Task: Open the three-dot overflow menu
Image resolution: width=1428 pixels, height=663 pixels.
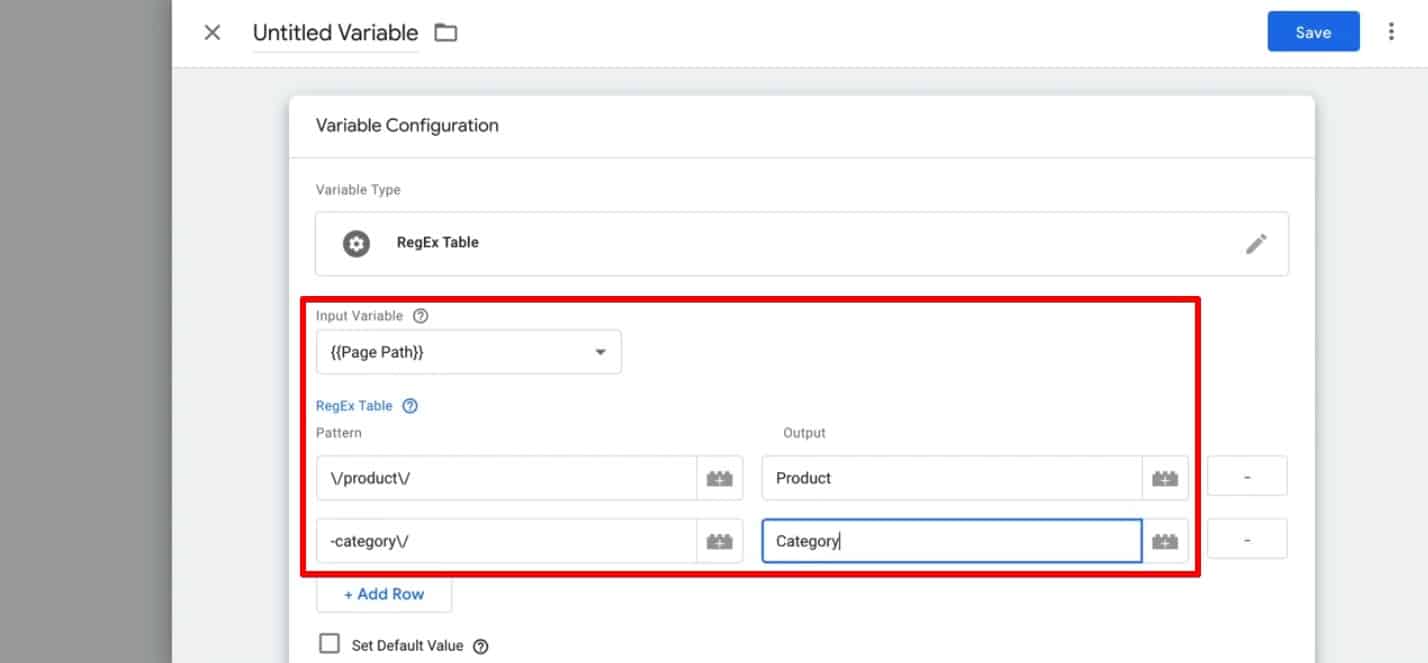Action: tap(1392, 32)
